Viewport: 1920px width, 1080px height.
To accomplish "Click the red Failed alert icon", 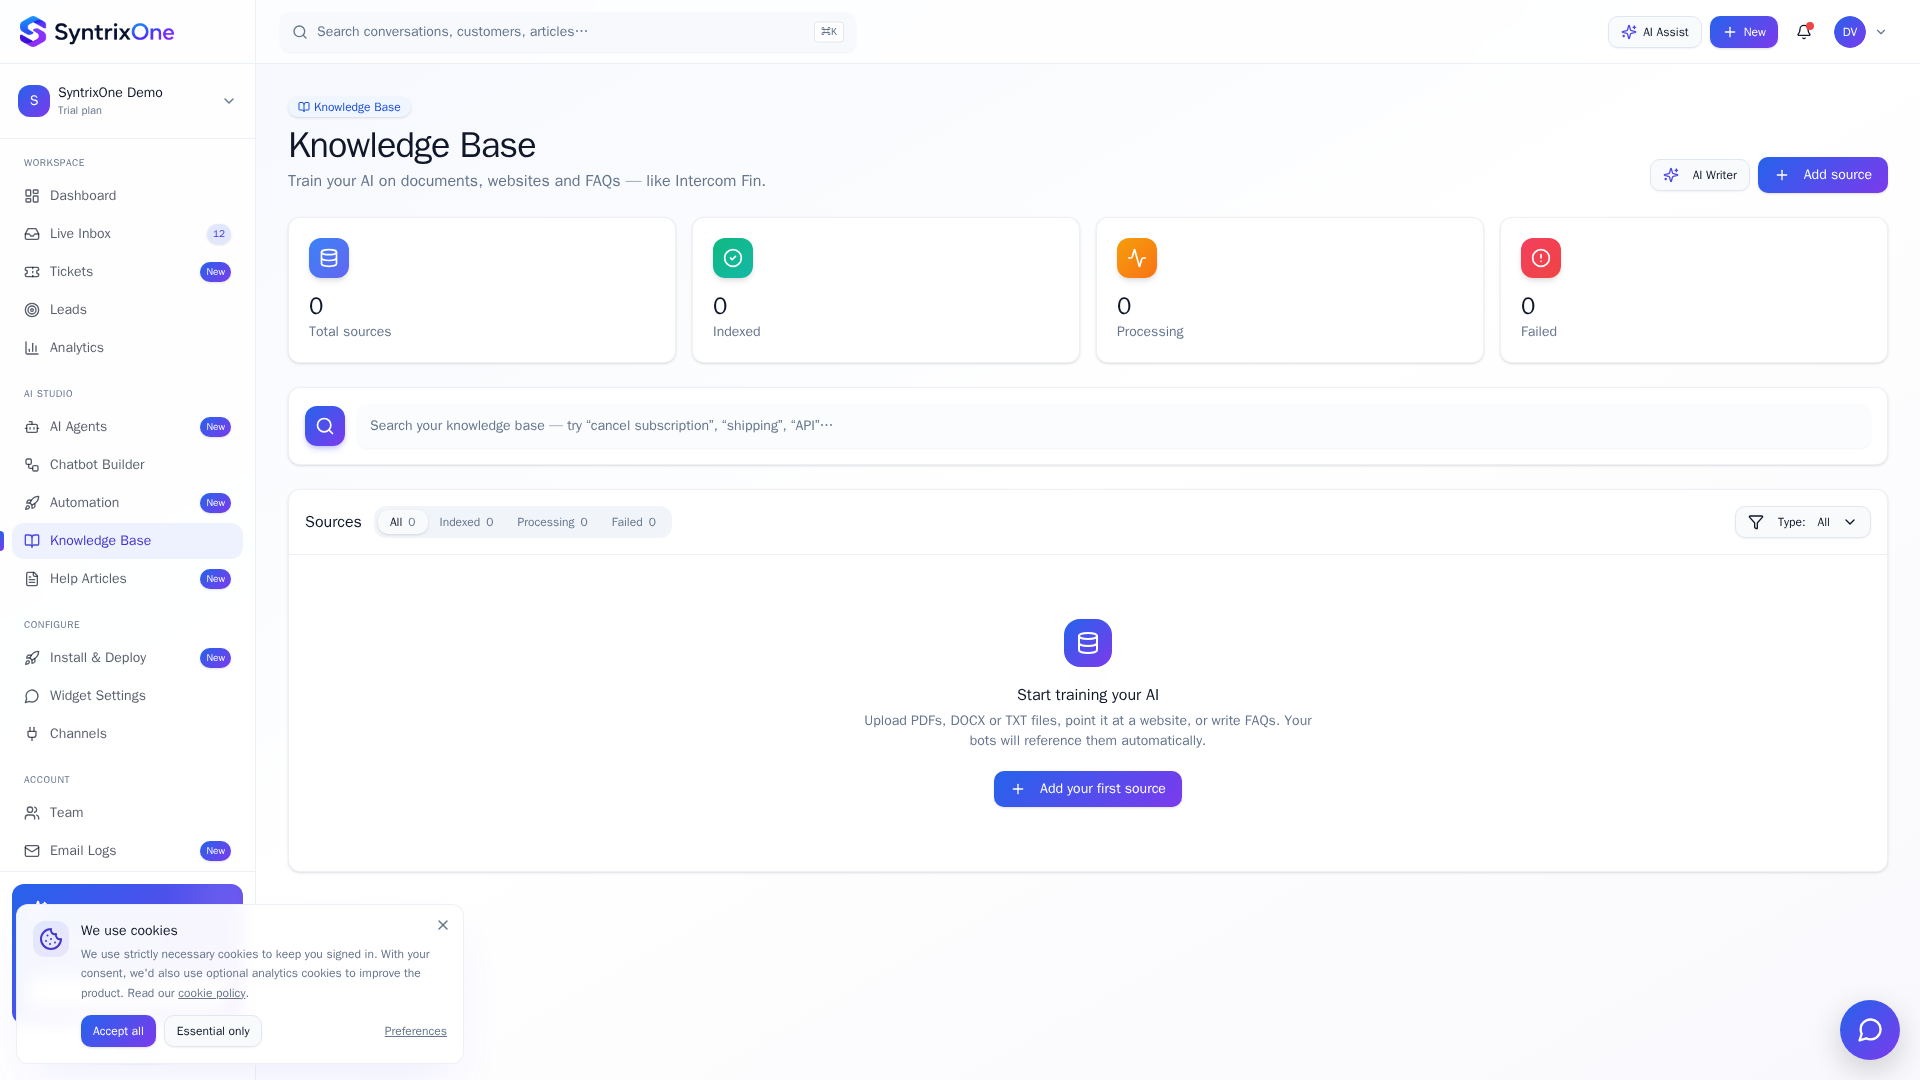I will 1541,258.
